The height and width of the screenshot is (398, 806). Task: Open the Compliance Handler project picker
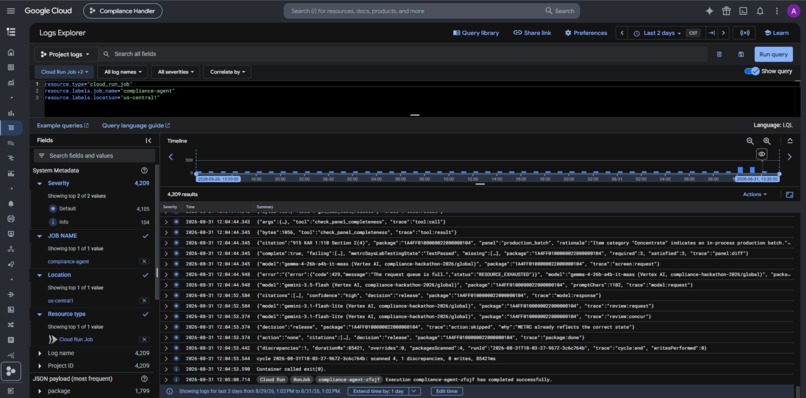[122, 11]
